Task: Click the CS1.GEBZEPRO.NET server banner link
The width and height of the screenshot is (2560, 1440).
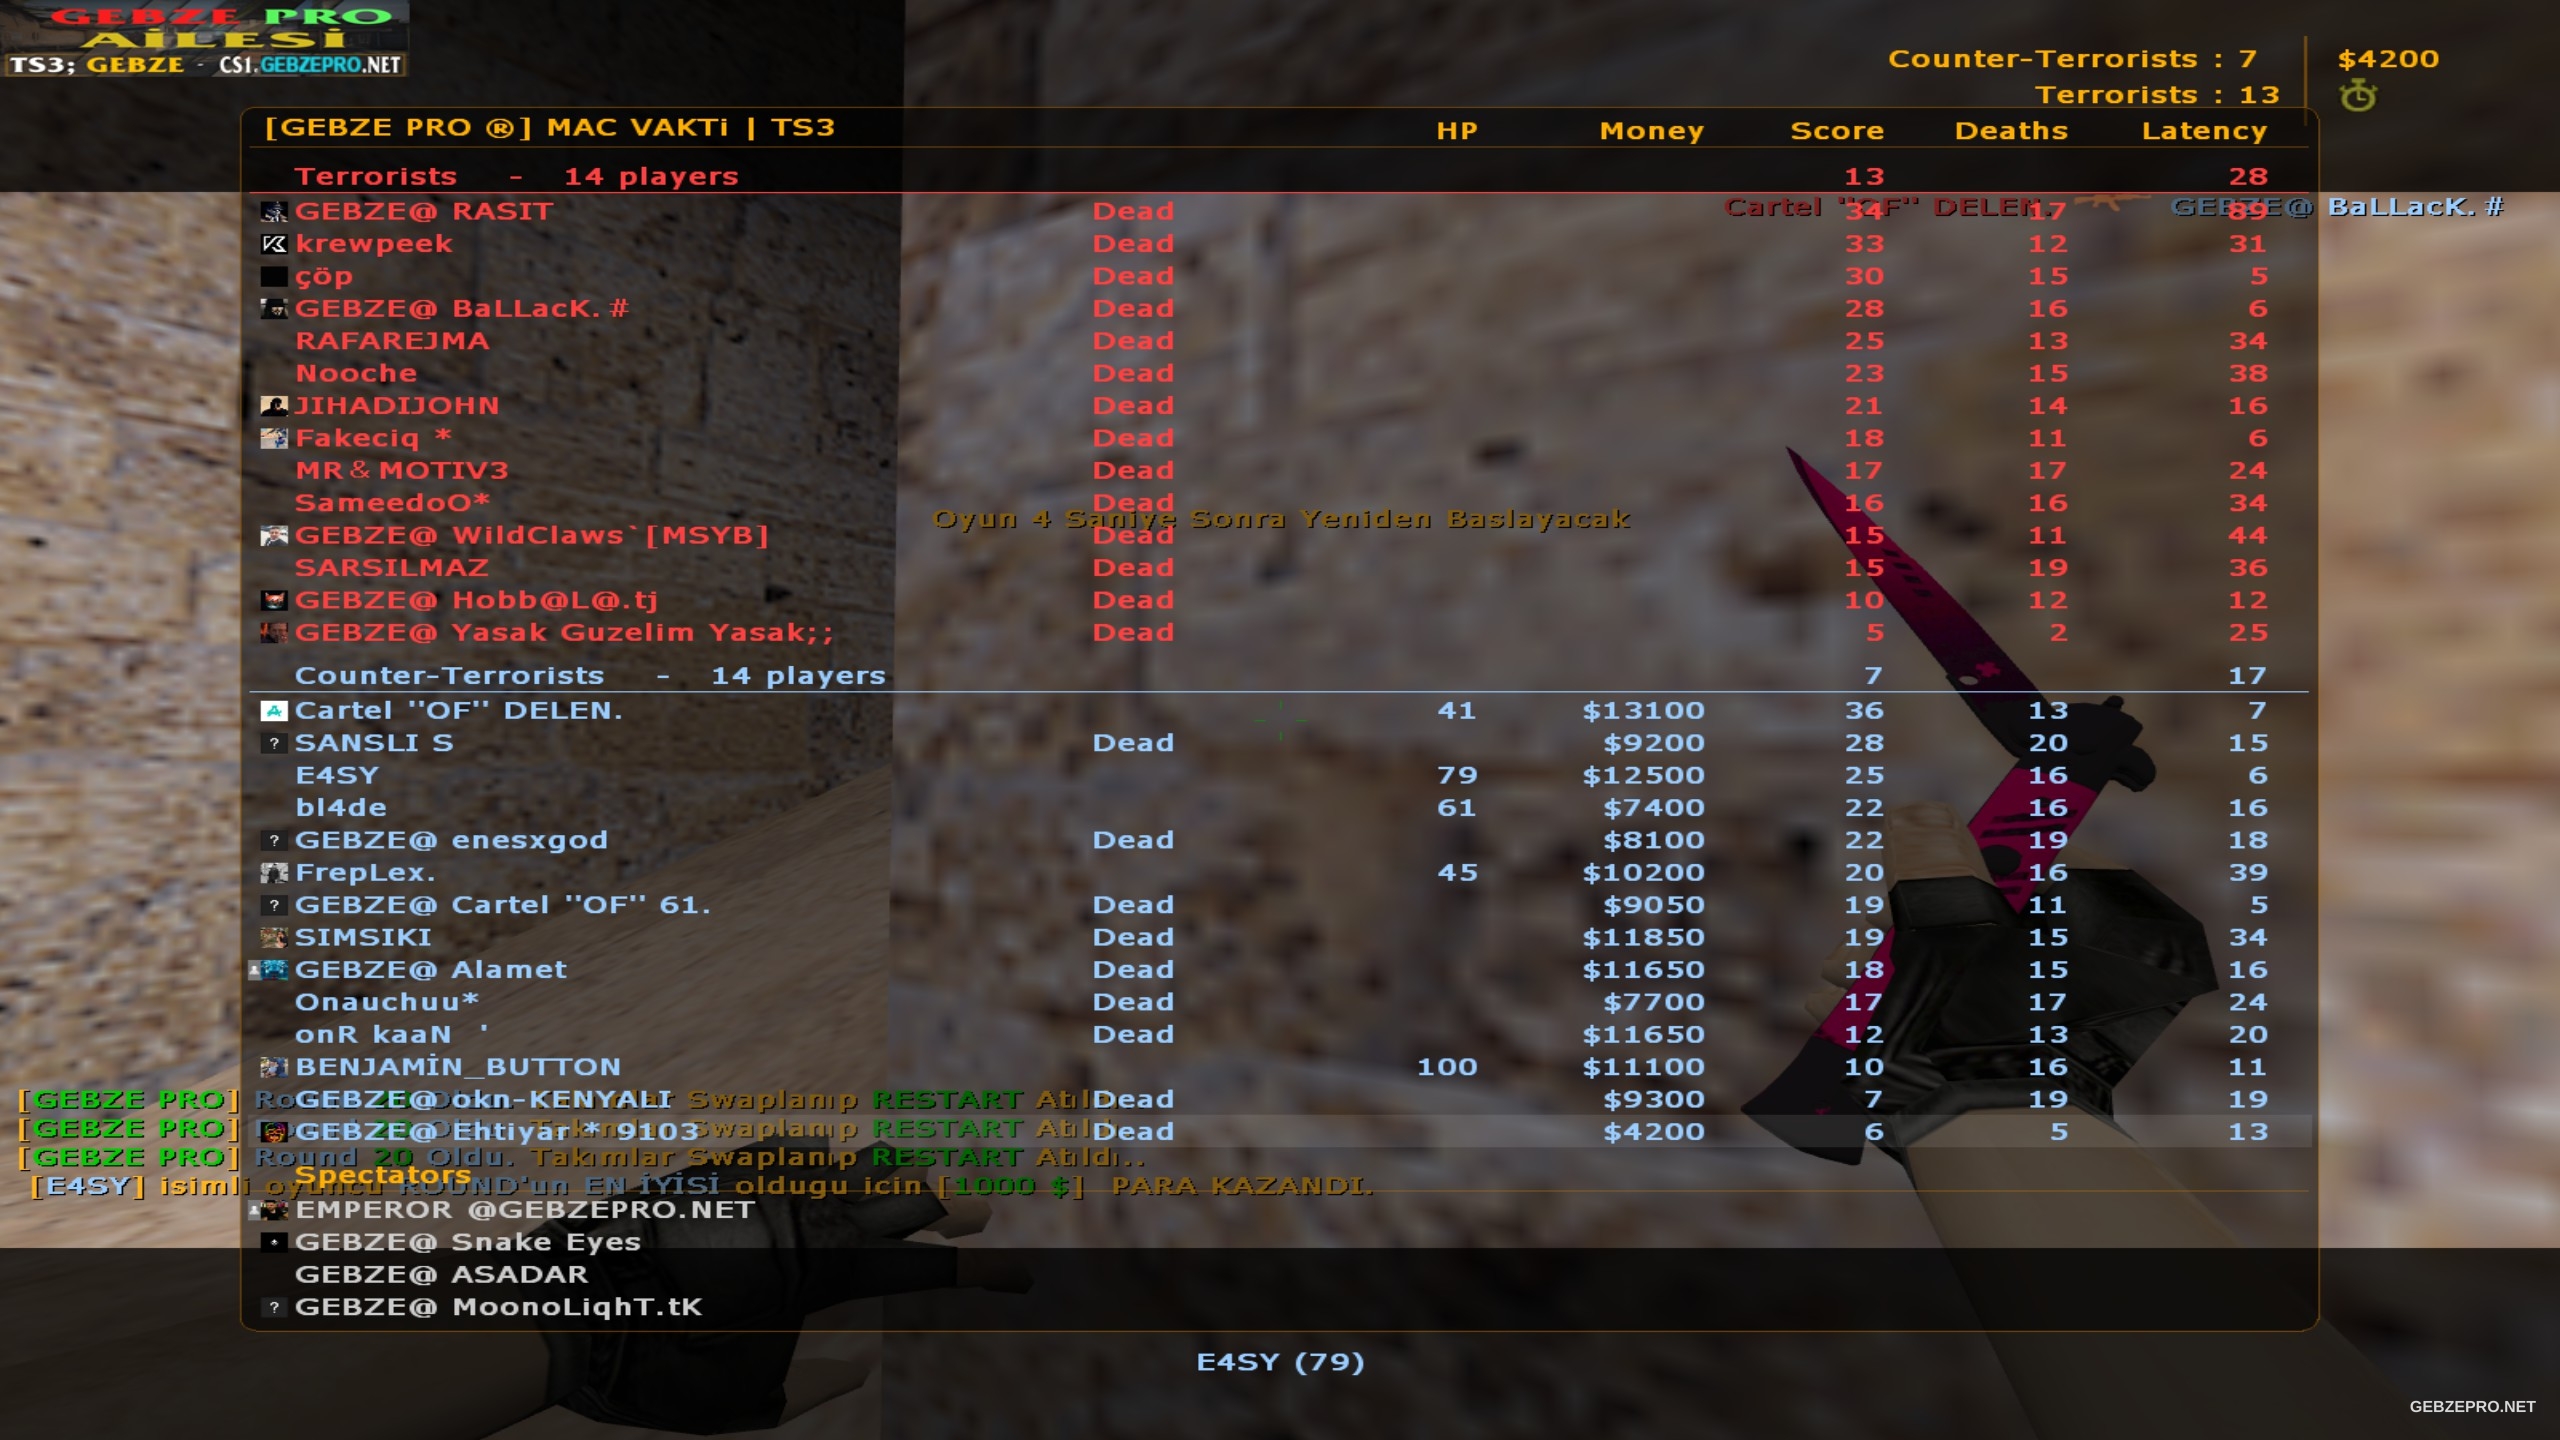Action: [x=310, y=66]
